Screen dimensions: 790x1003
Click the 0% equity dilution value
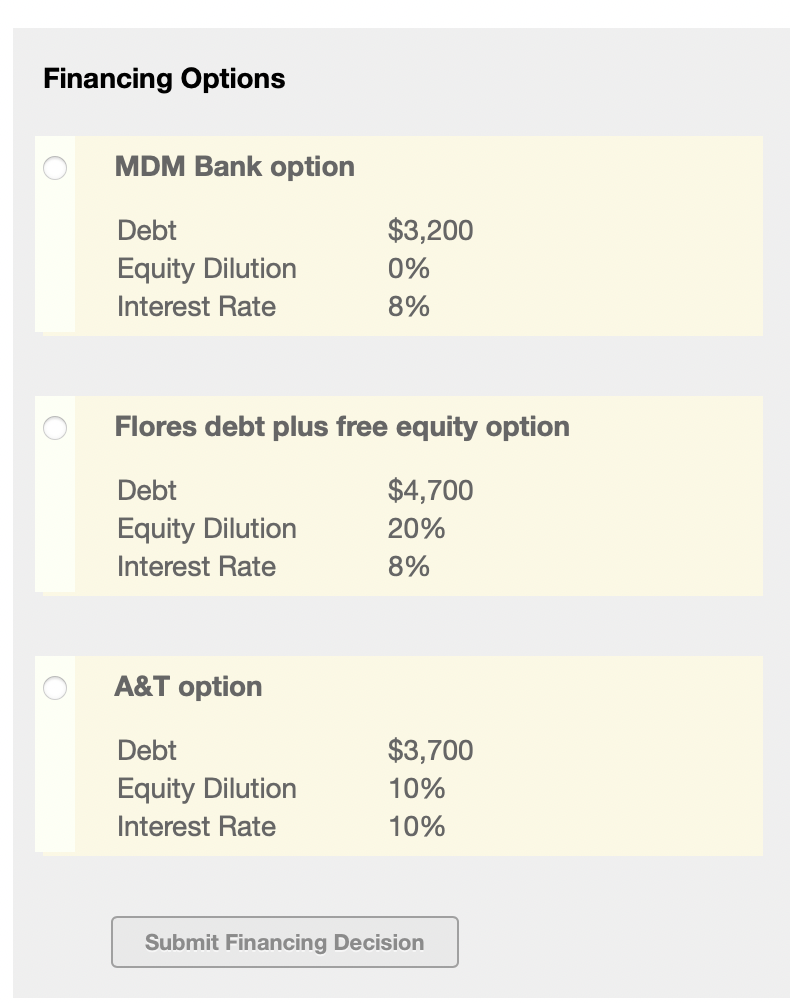point(409,269)
